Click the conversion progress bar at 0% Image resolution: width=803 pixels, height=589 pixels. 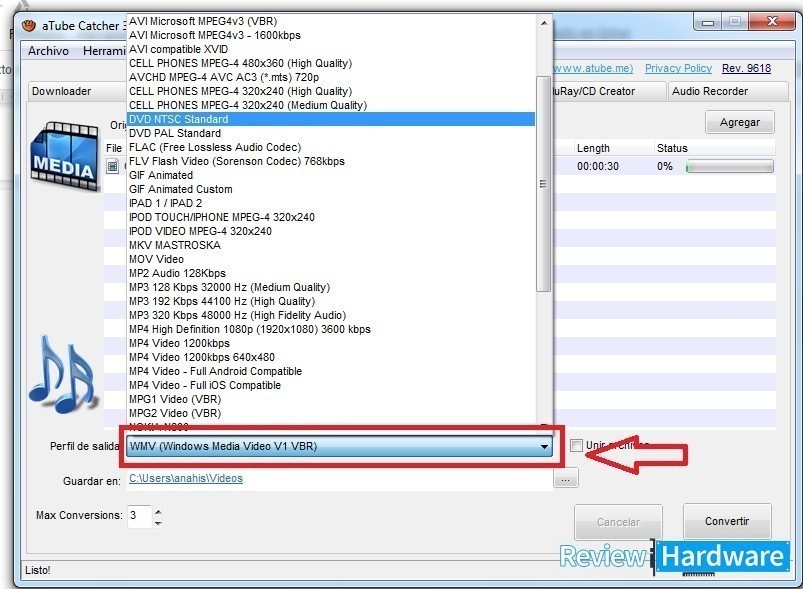point(730,166)
